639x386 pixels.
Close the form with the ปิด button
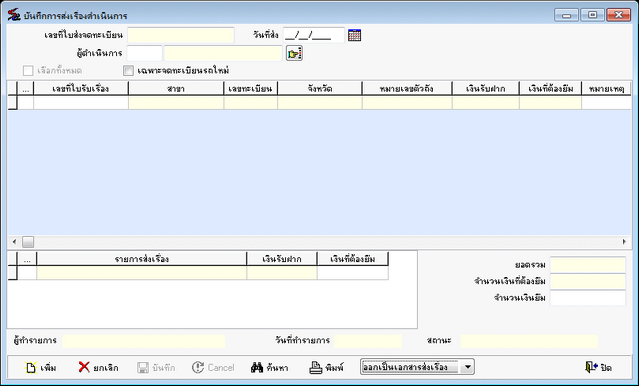coord(598,367)
